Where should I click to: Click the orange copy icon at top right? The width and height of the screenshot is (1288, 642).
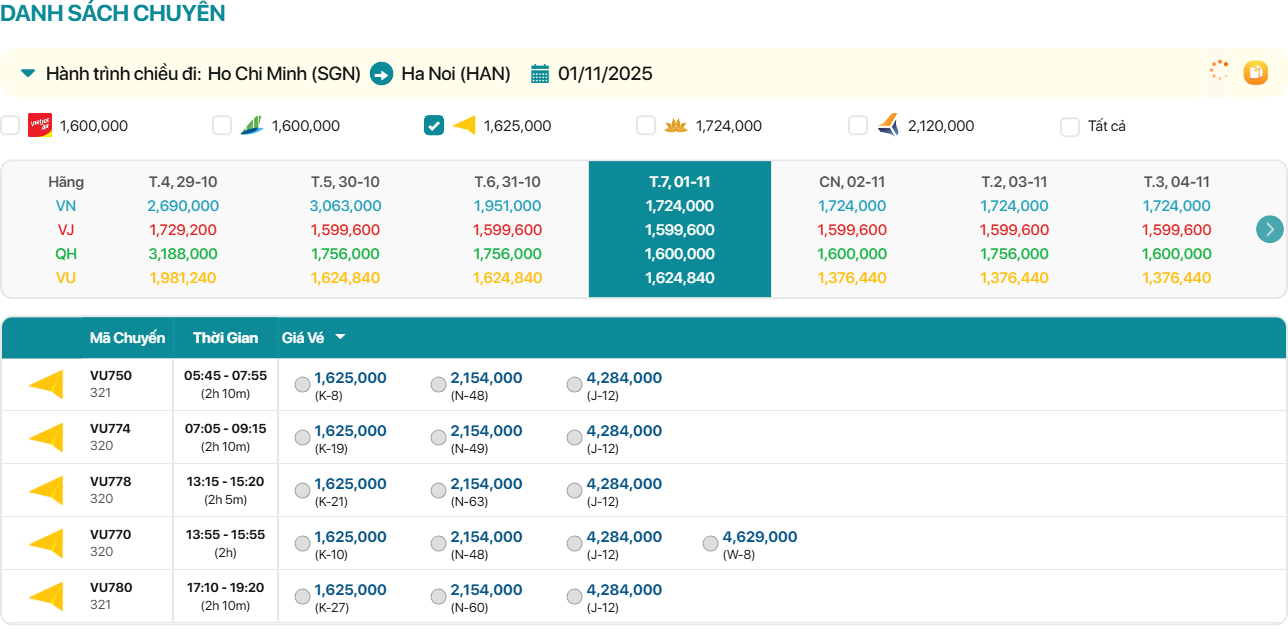pyautogui.click(x=1255, y=72)
